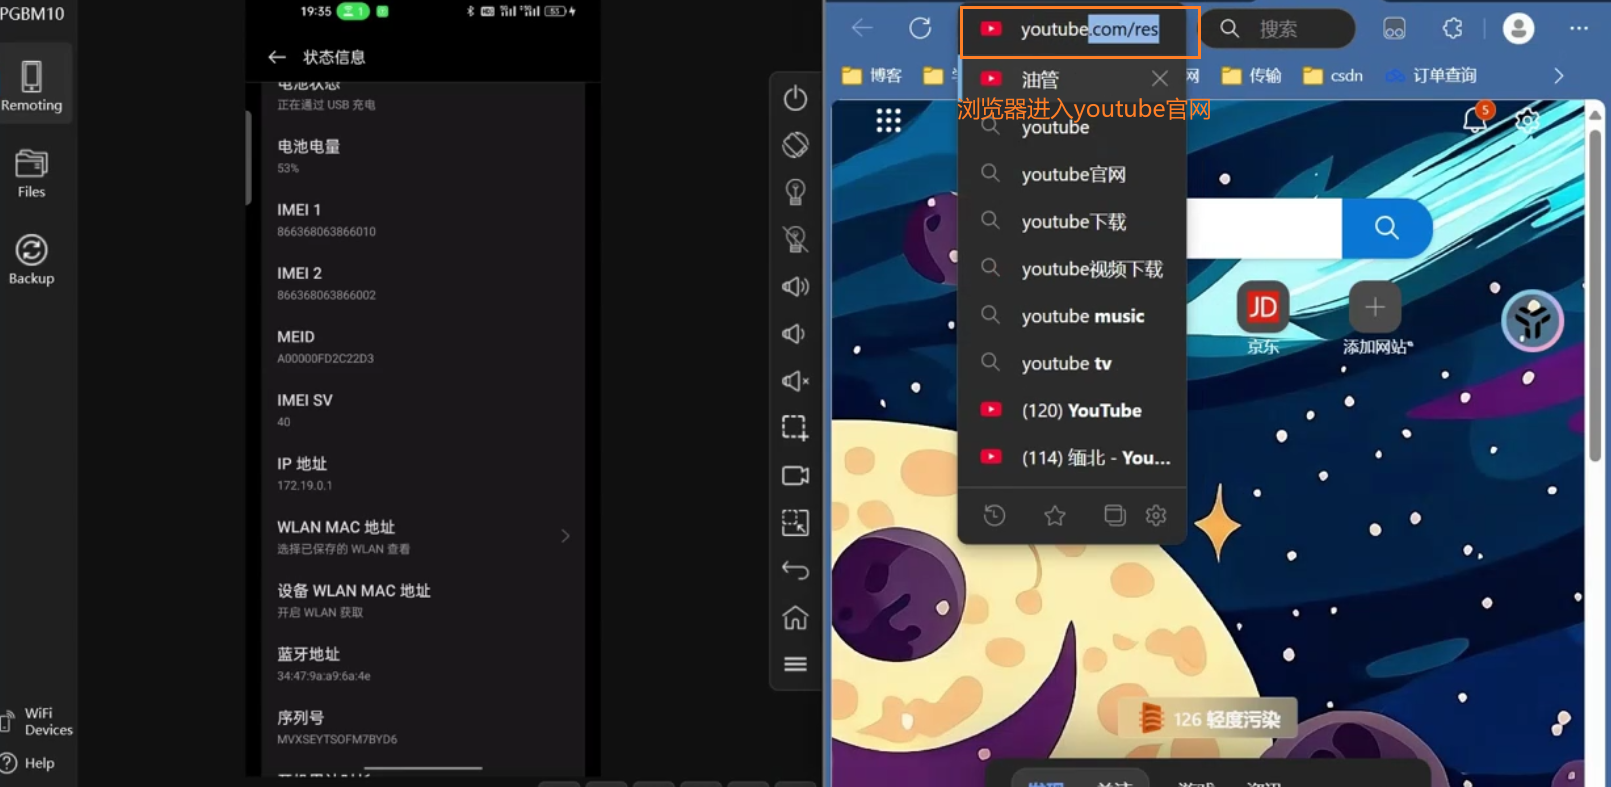Lower the device volume
This screenshot has width=1611, height=787.
pyautogui.click(x=795, y=334)
